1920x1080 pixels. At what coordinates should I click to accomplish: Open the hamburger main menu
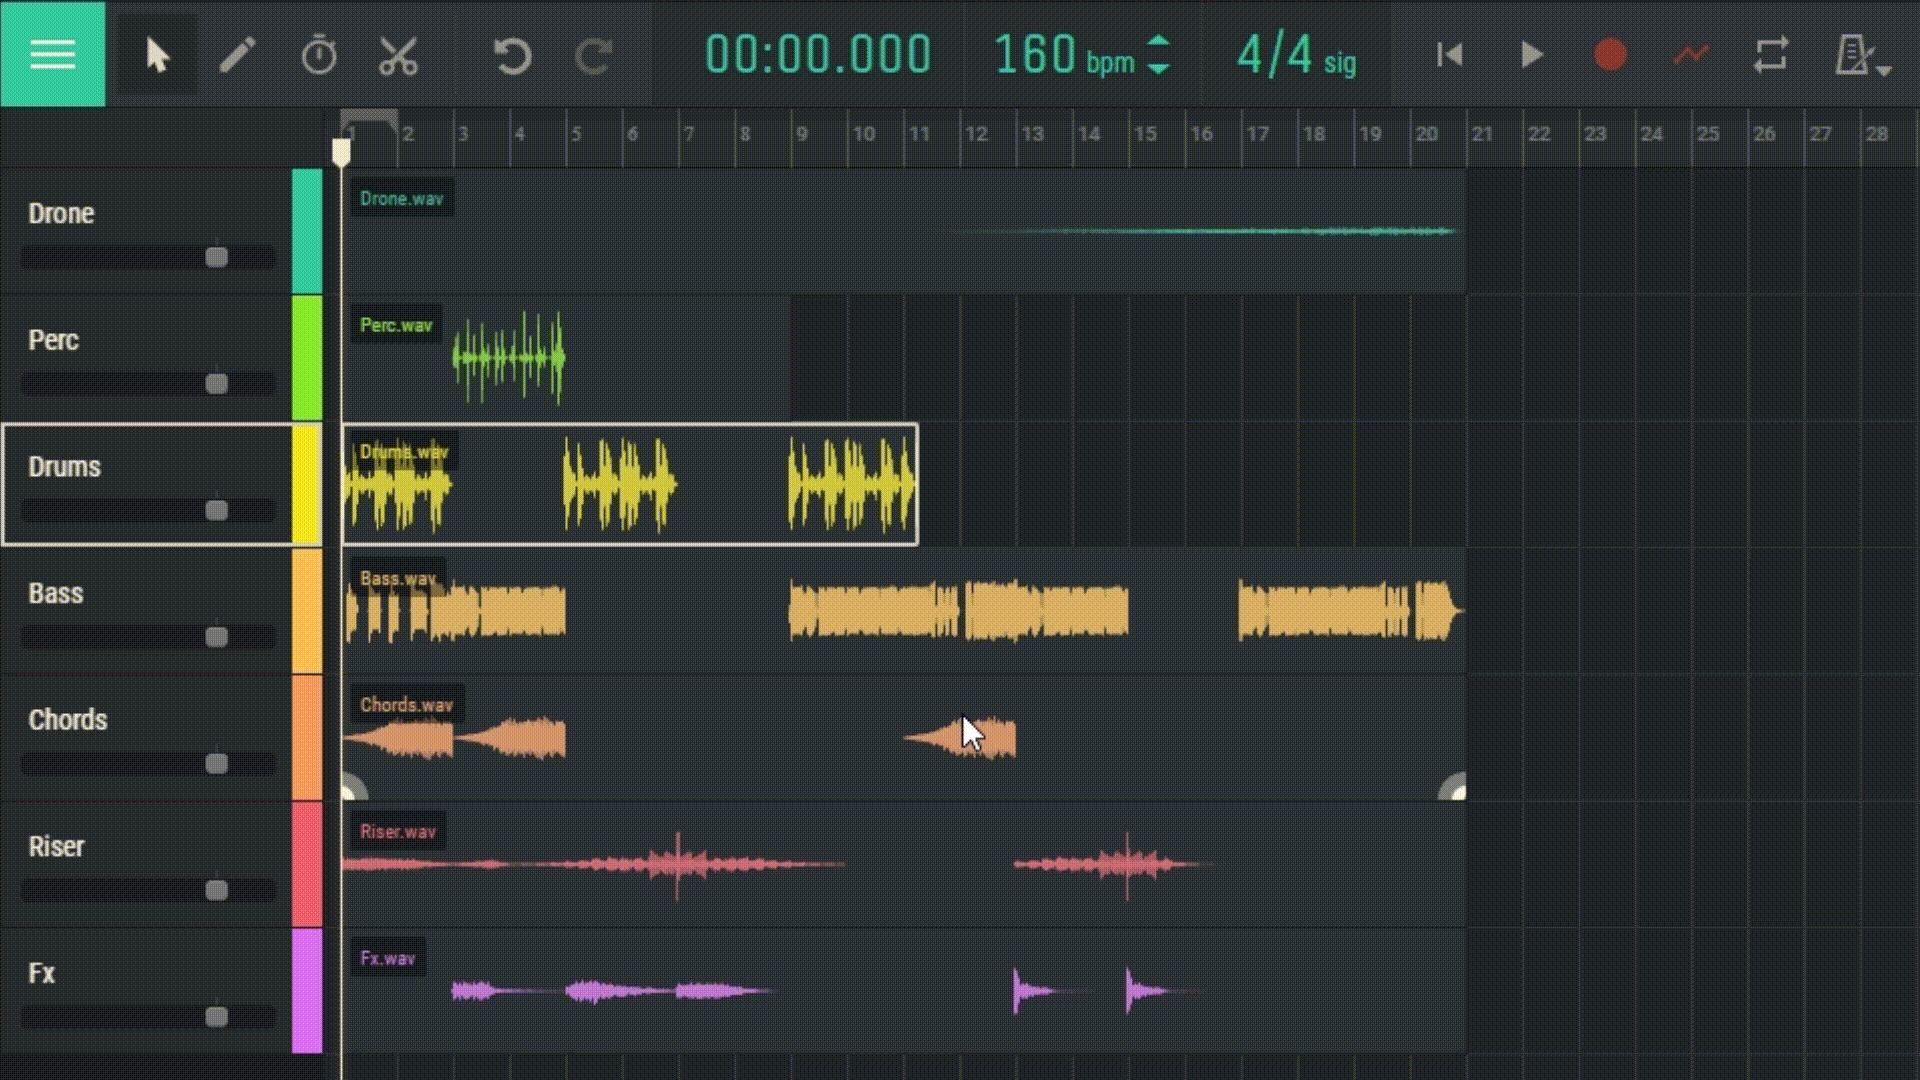(x=52, y=54)
